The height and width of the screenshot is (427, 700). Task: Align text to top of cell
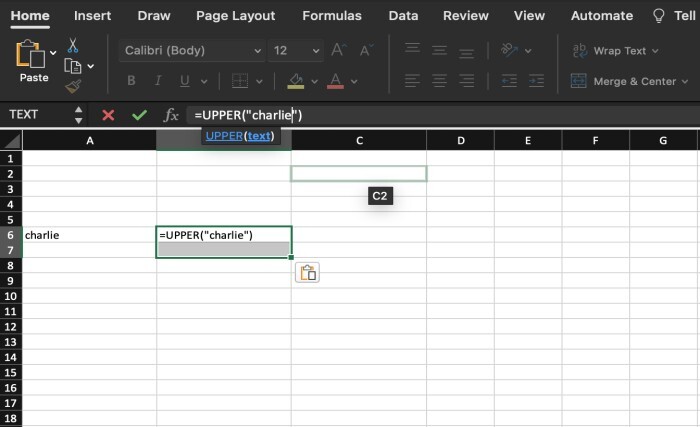412,47
